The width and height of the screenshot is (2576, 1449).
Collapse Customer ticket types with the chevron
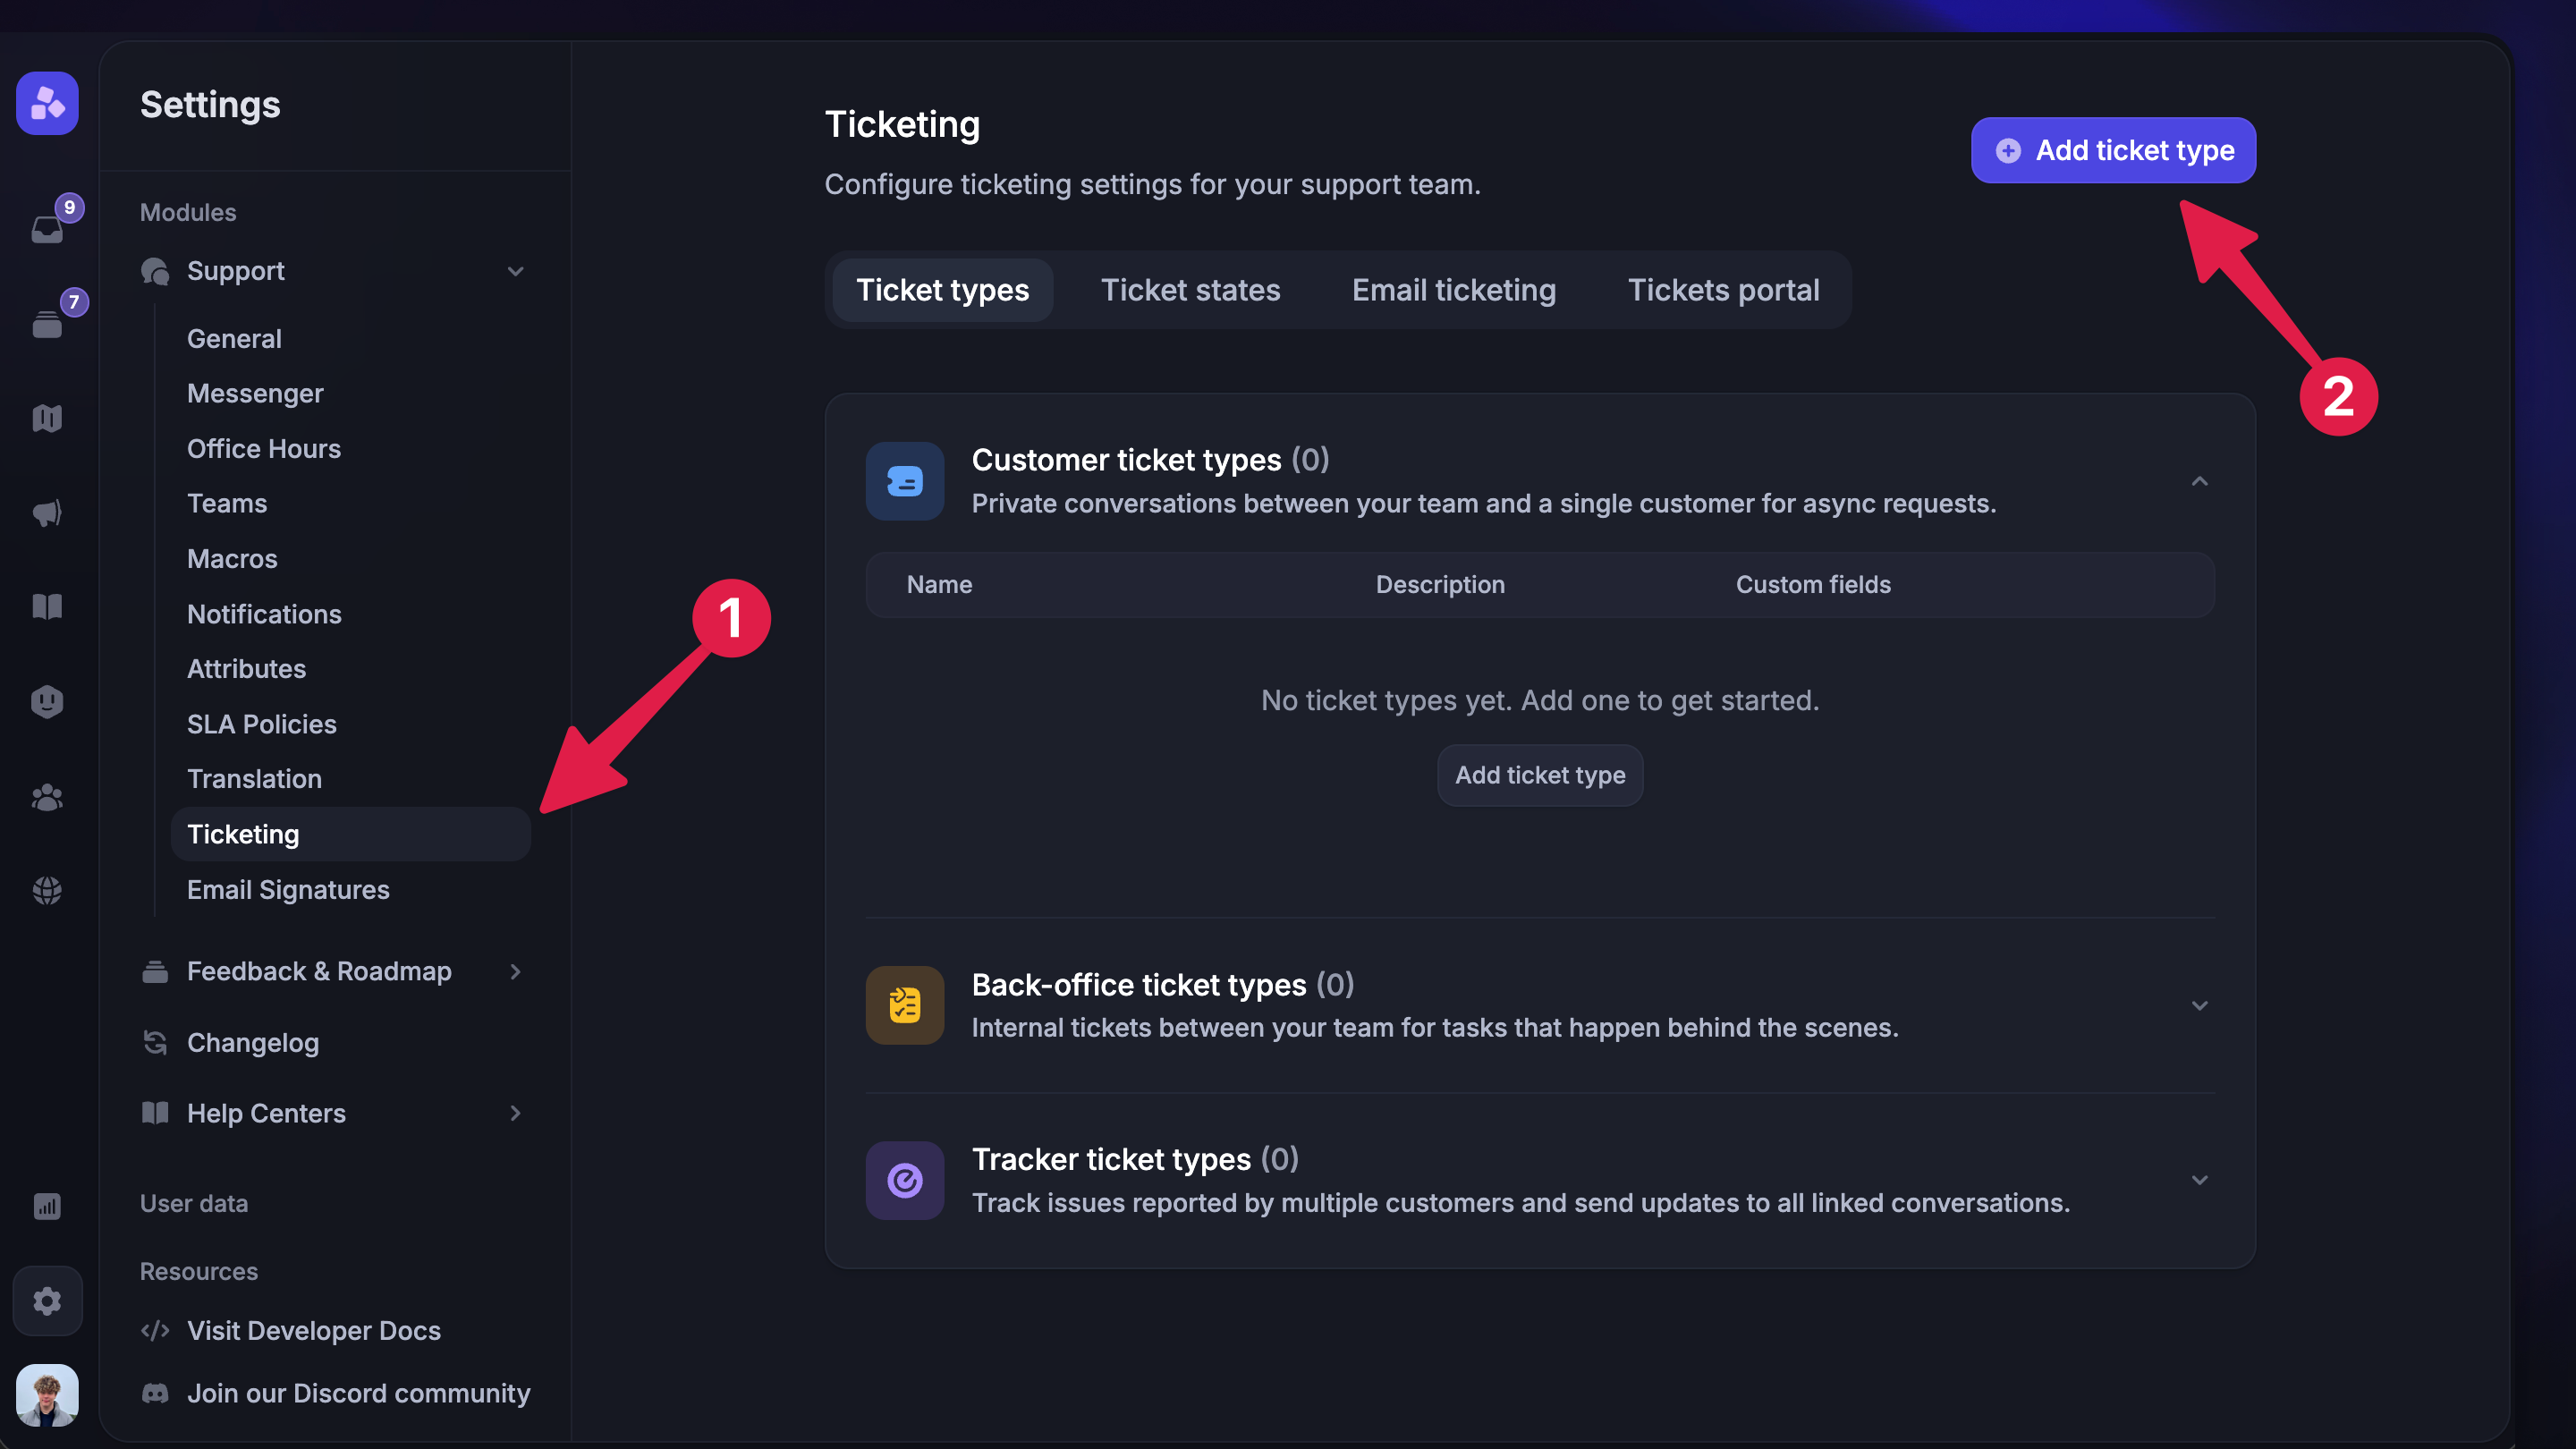coord(2199,481)
